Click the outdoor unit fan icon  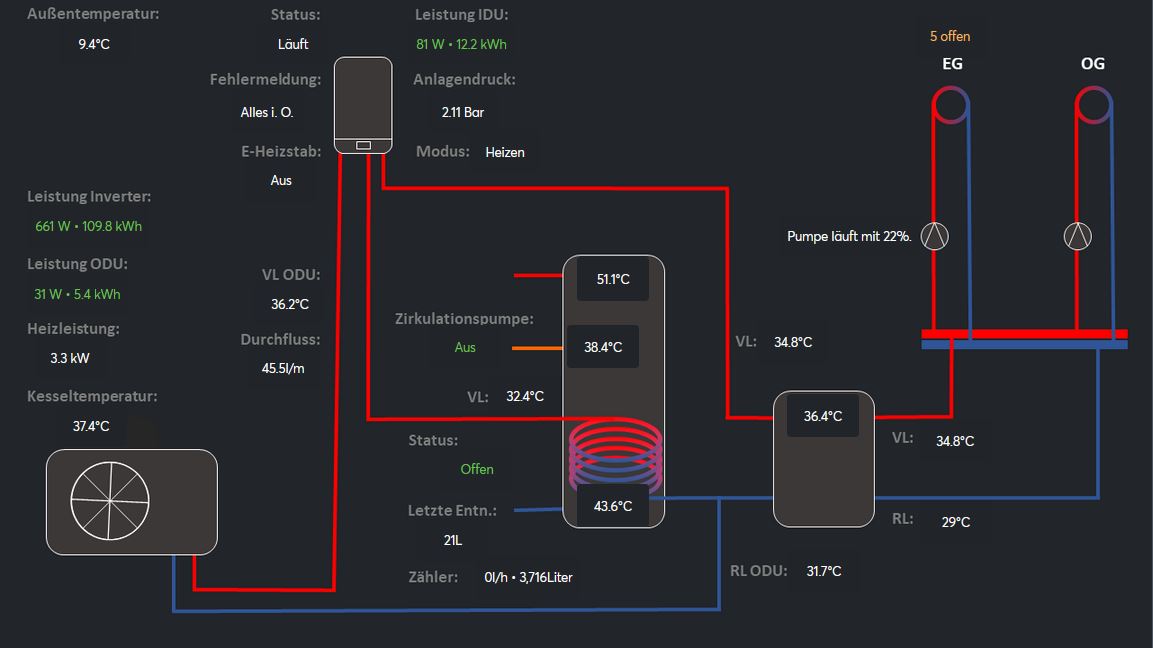tap(110, 500)
